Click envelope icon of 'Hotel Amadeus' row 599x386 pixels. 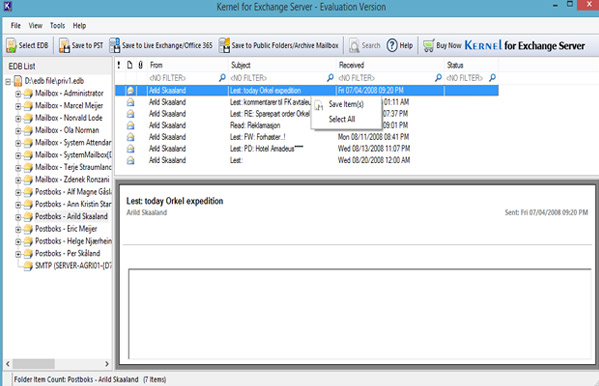[x=131, y=149]
